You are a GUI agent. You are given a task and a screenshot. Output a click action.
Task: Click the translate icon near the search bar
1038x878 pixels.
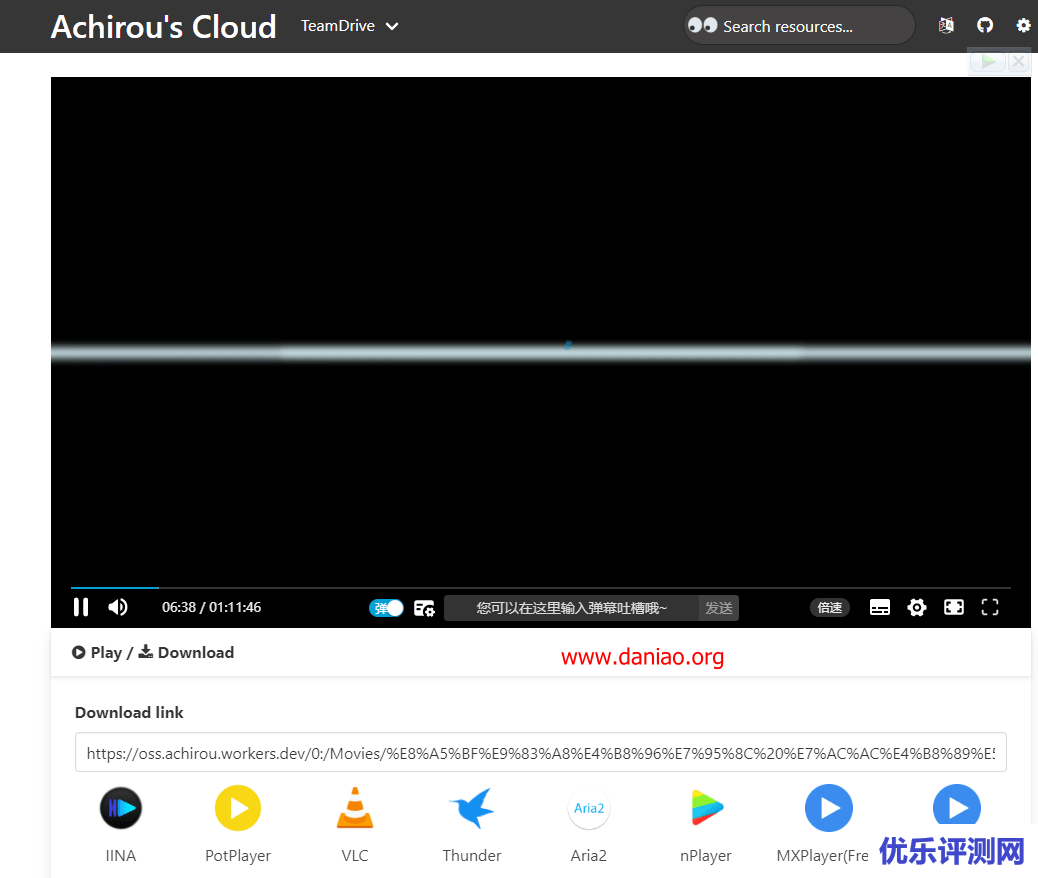[x=946, y=25]
